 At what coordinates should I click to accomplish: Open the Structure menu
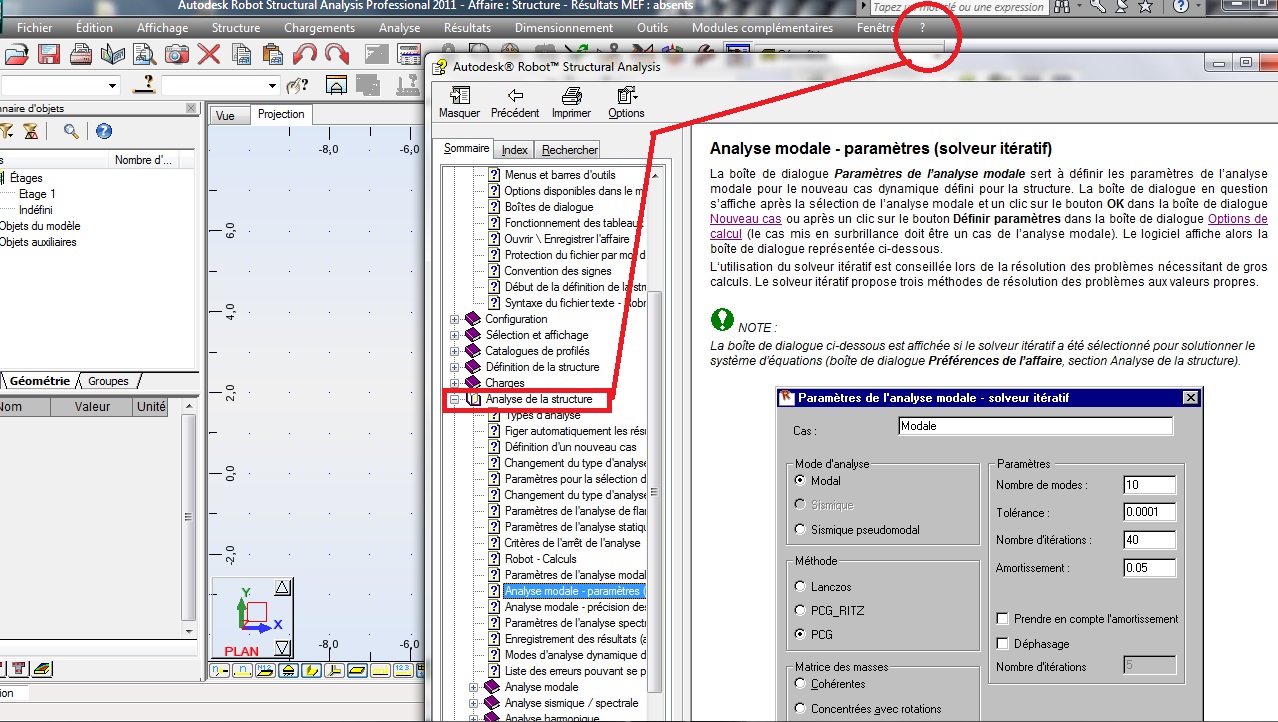click(x=236, y=28)
